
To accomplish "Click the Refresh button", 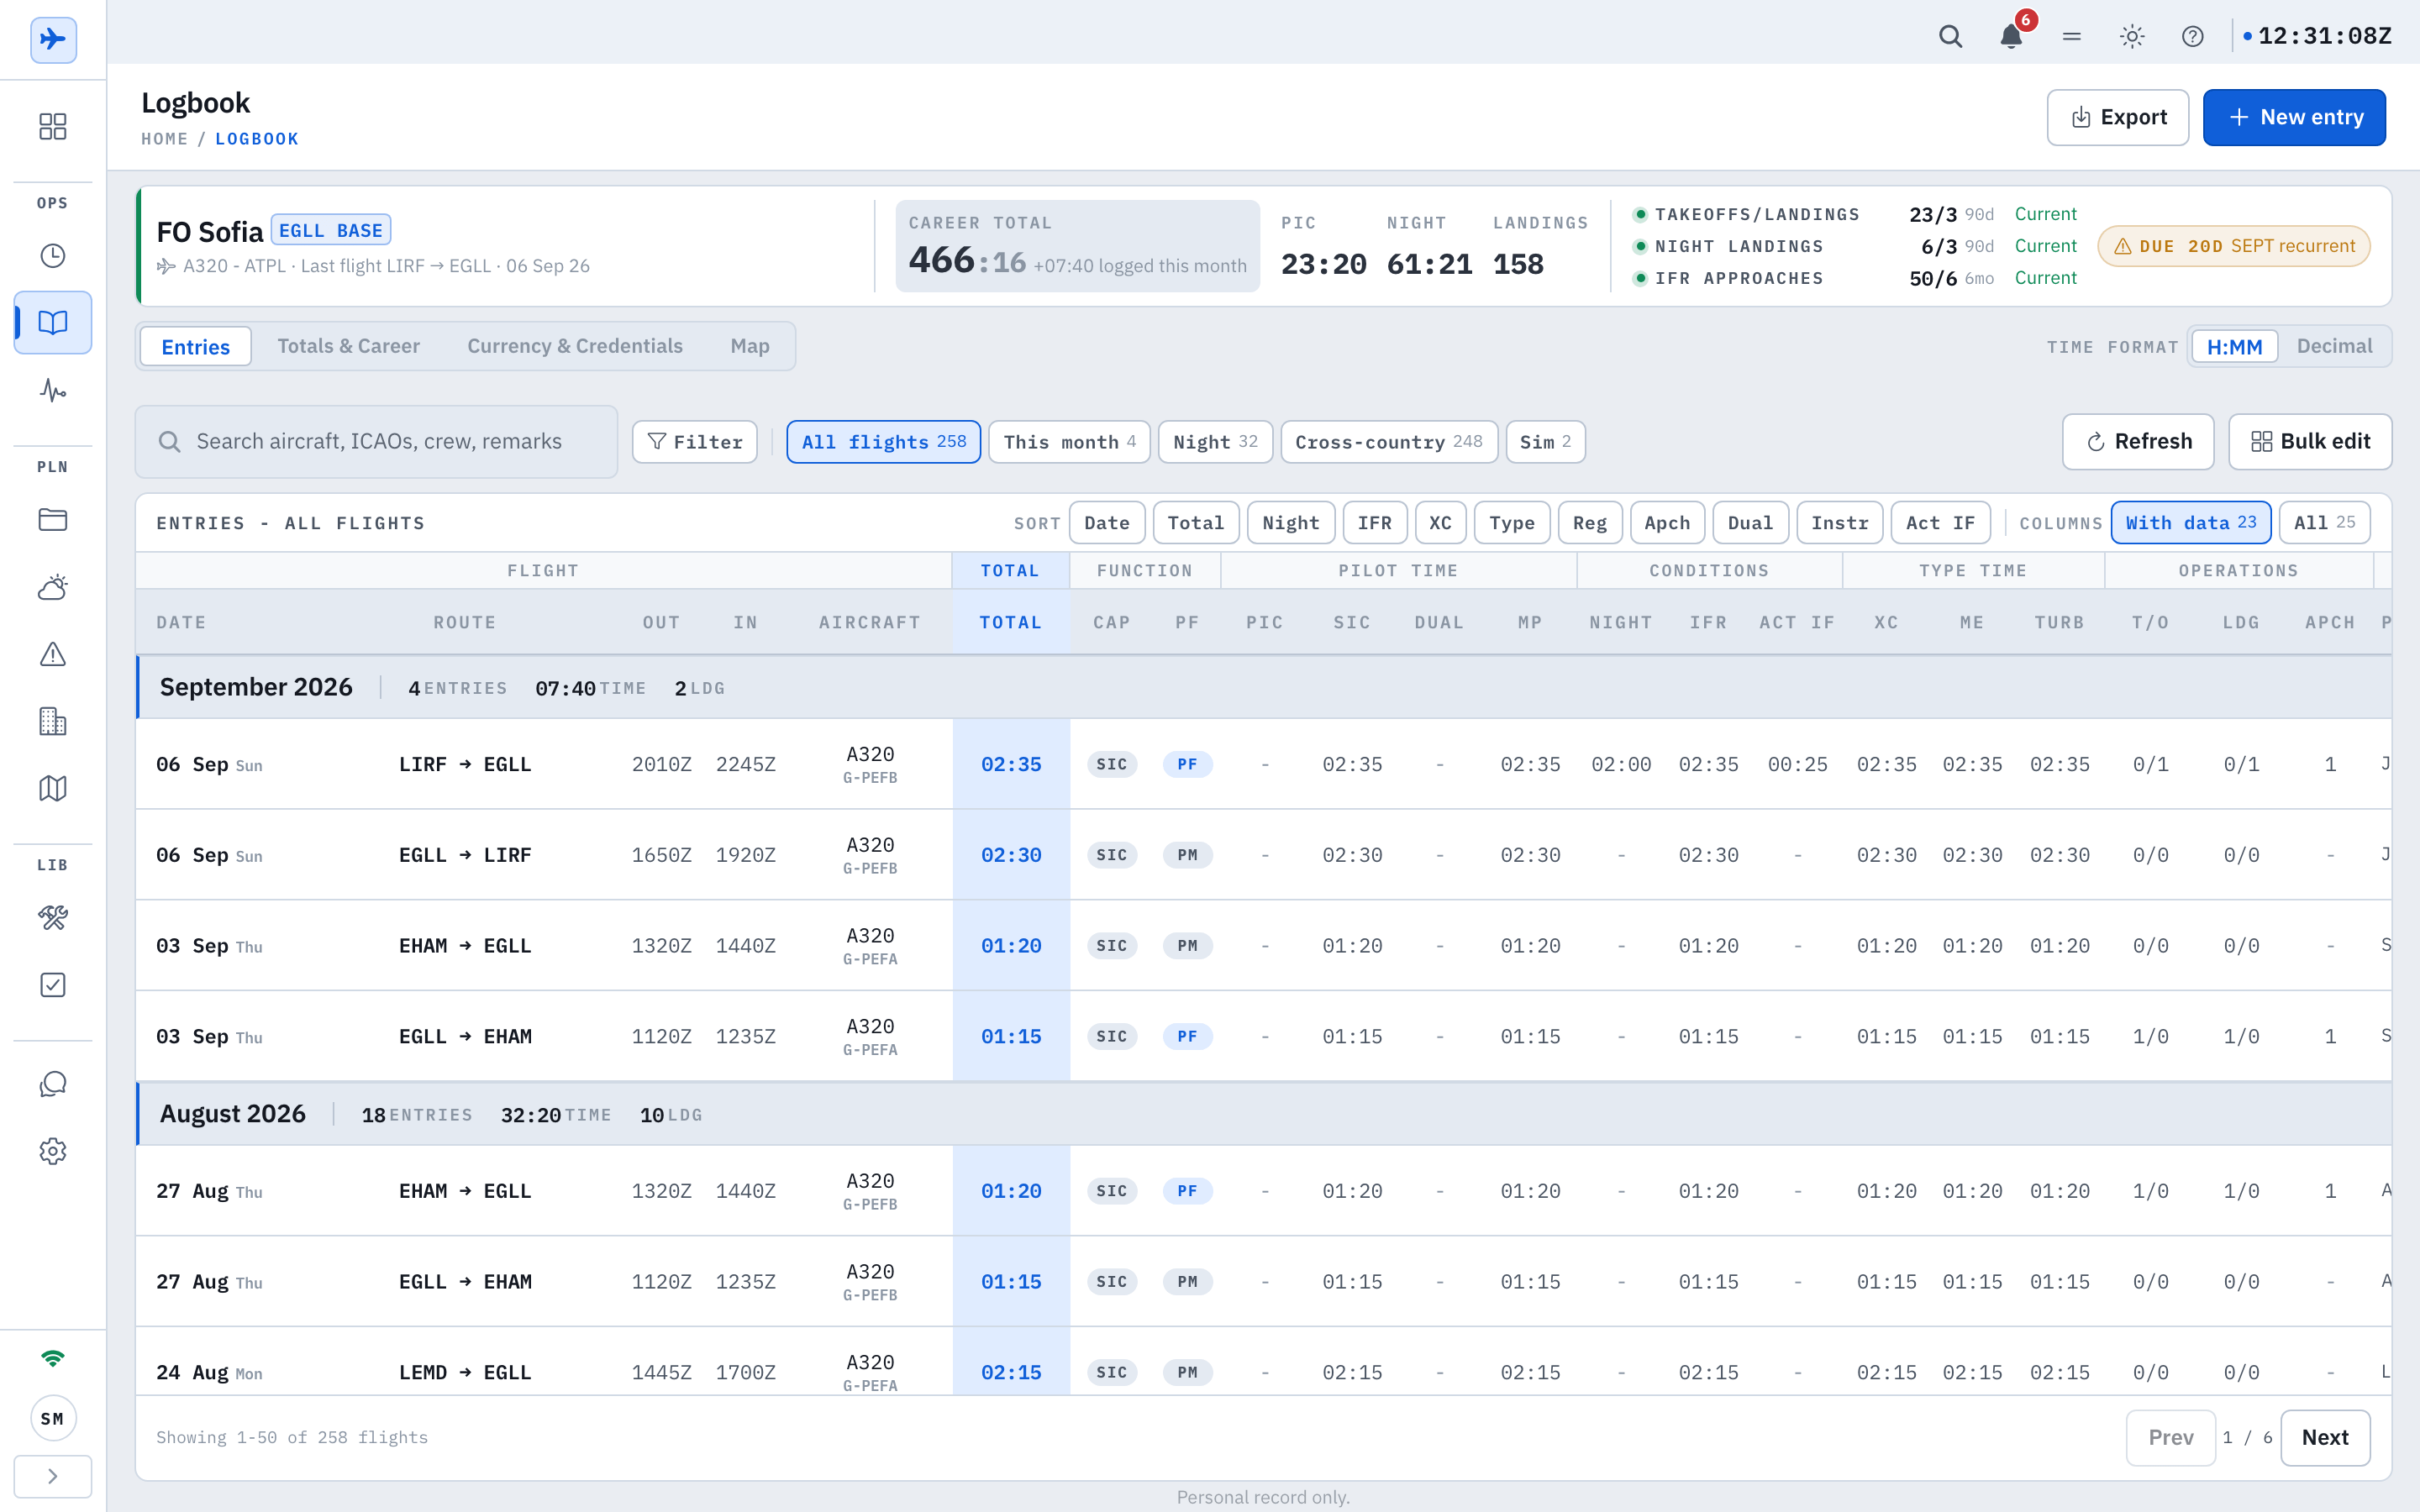I will point(2138,441).
